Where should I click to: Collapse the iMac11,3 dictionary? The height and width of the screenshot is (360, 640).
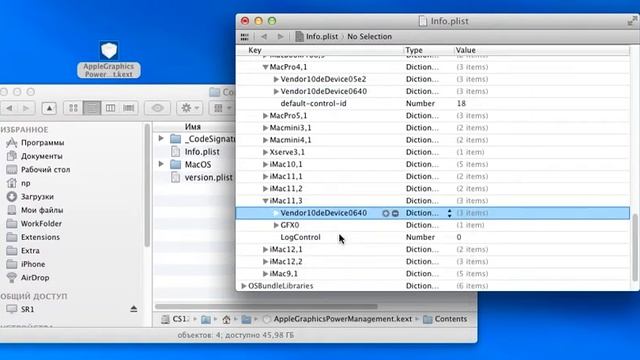click(x=265, y=201)
